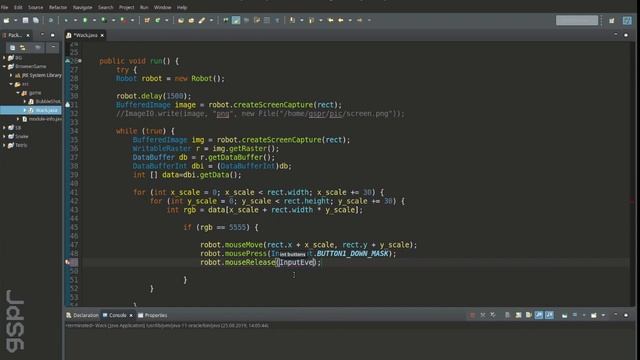Jump to next annotation with toolbar icon
This screenshot has width=640, height=360.
point(292,20)
